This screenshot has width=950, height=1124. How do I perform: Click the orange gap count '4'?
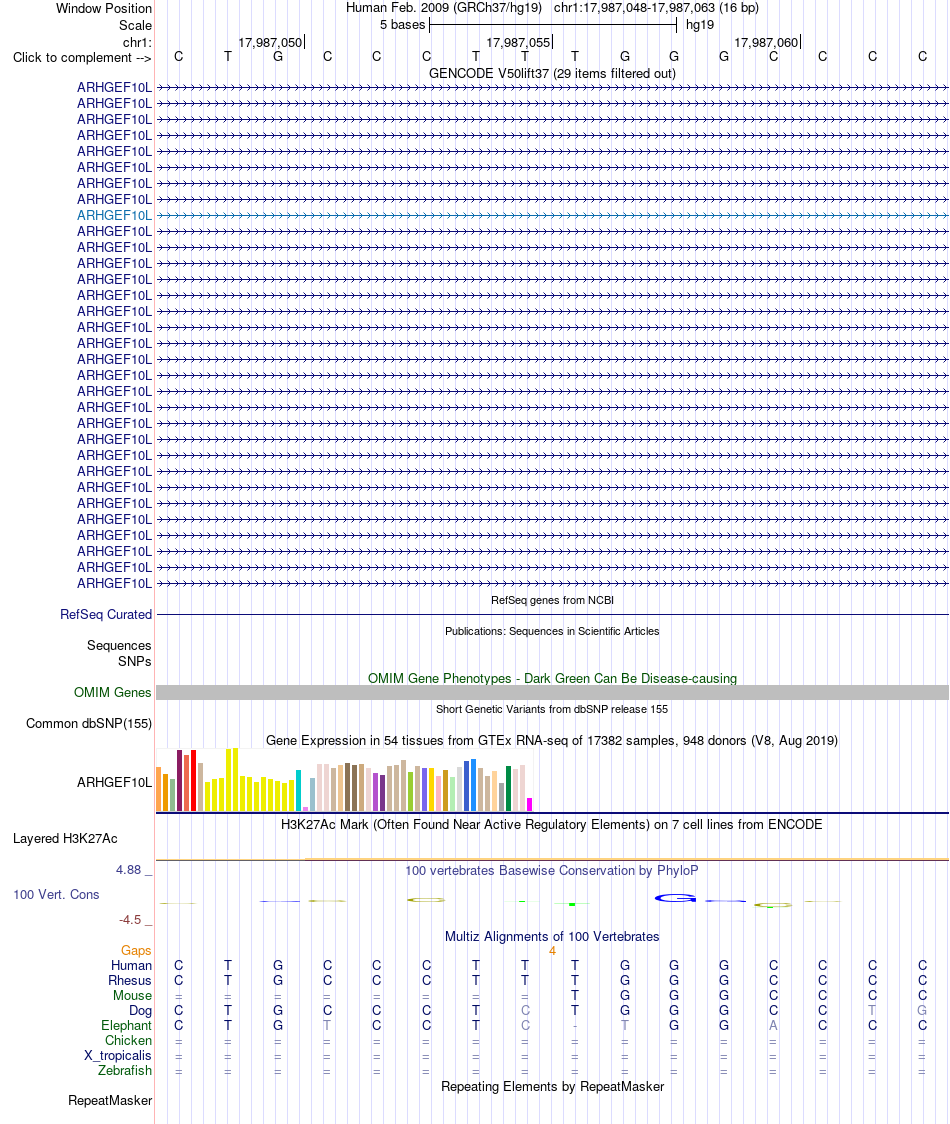coord(552,951)
